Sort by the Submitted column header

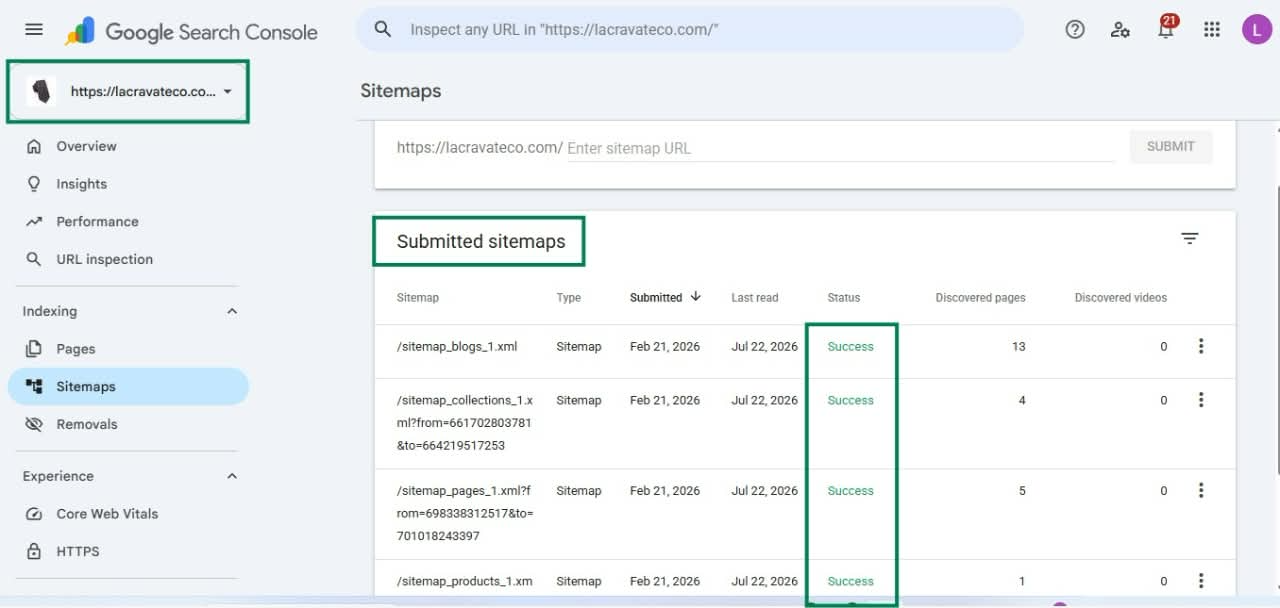(665, 297)
